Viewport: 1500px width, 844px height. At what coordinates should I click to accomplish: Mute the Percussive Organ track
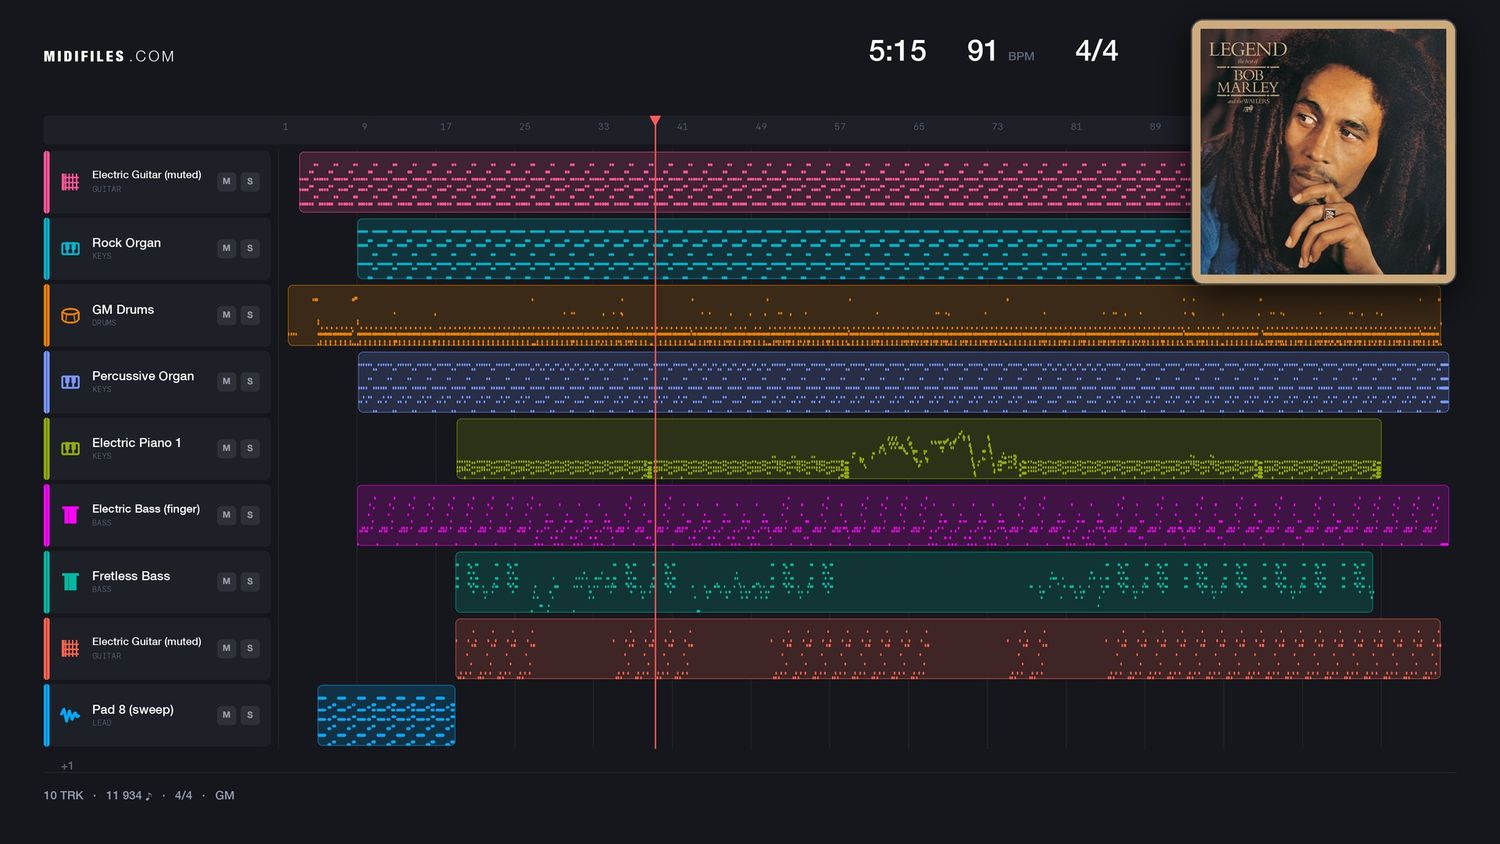tap(227, 382)
